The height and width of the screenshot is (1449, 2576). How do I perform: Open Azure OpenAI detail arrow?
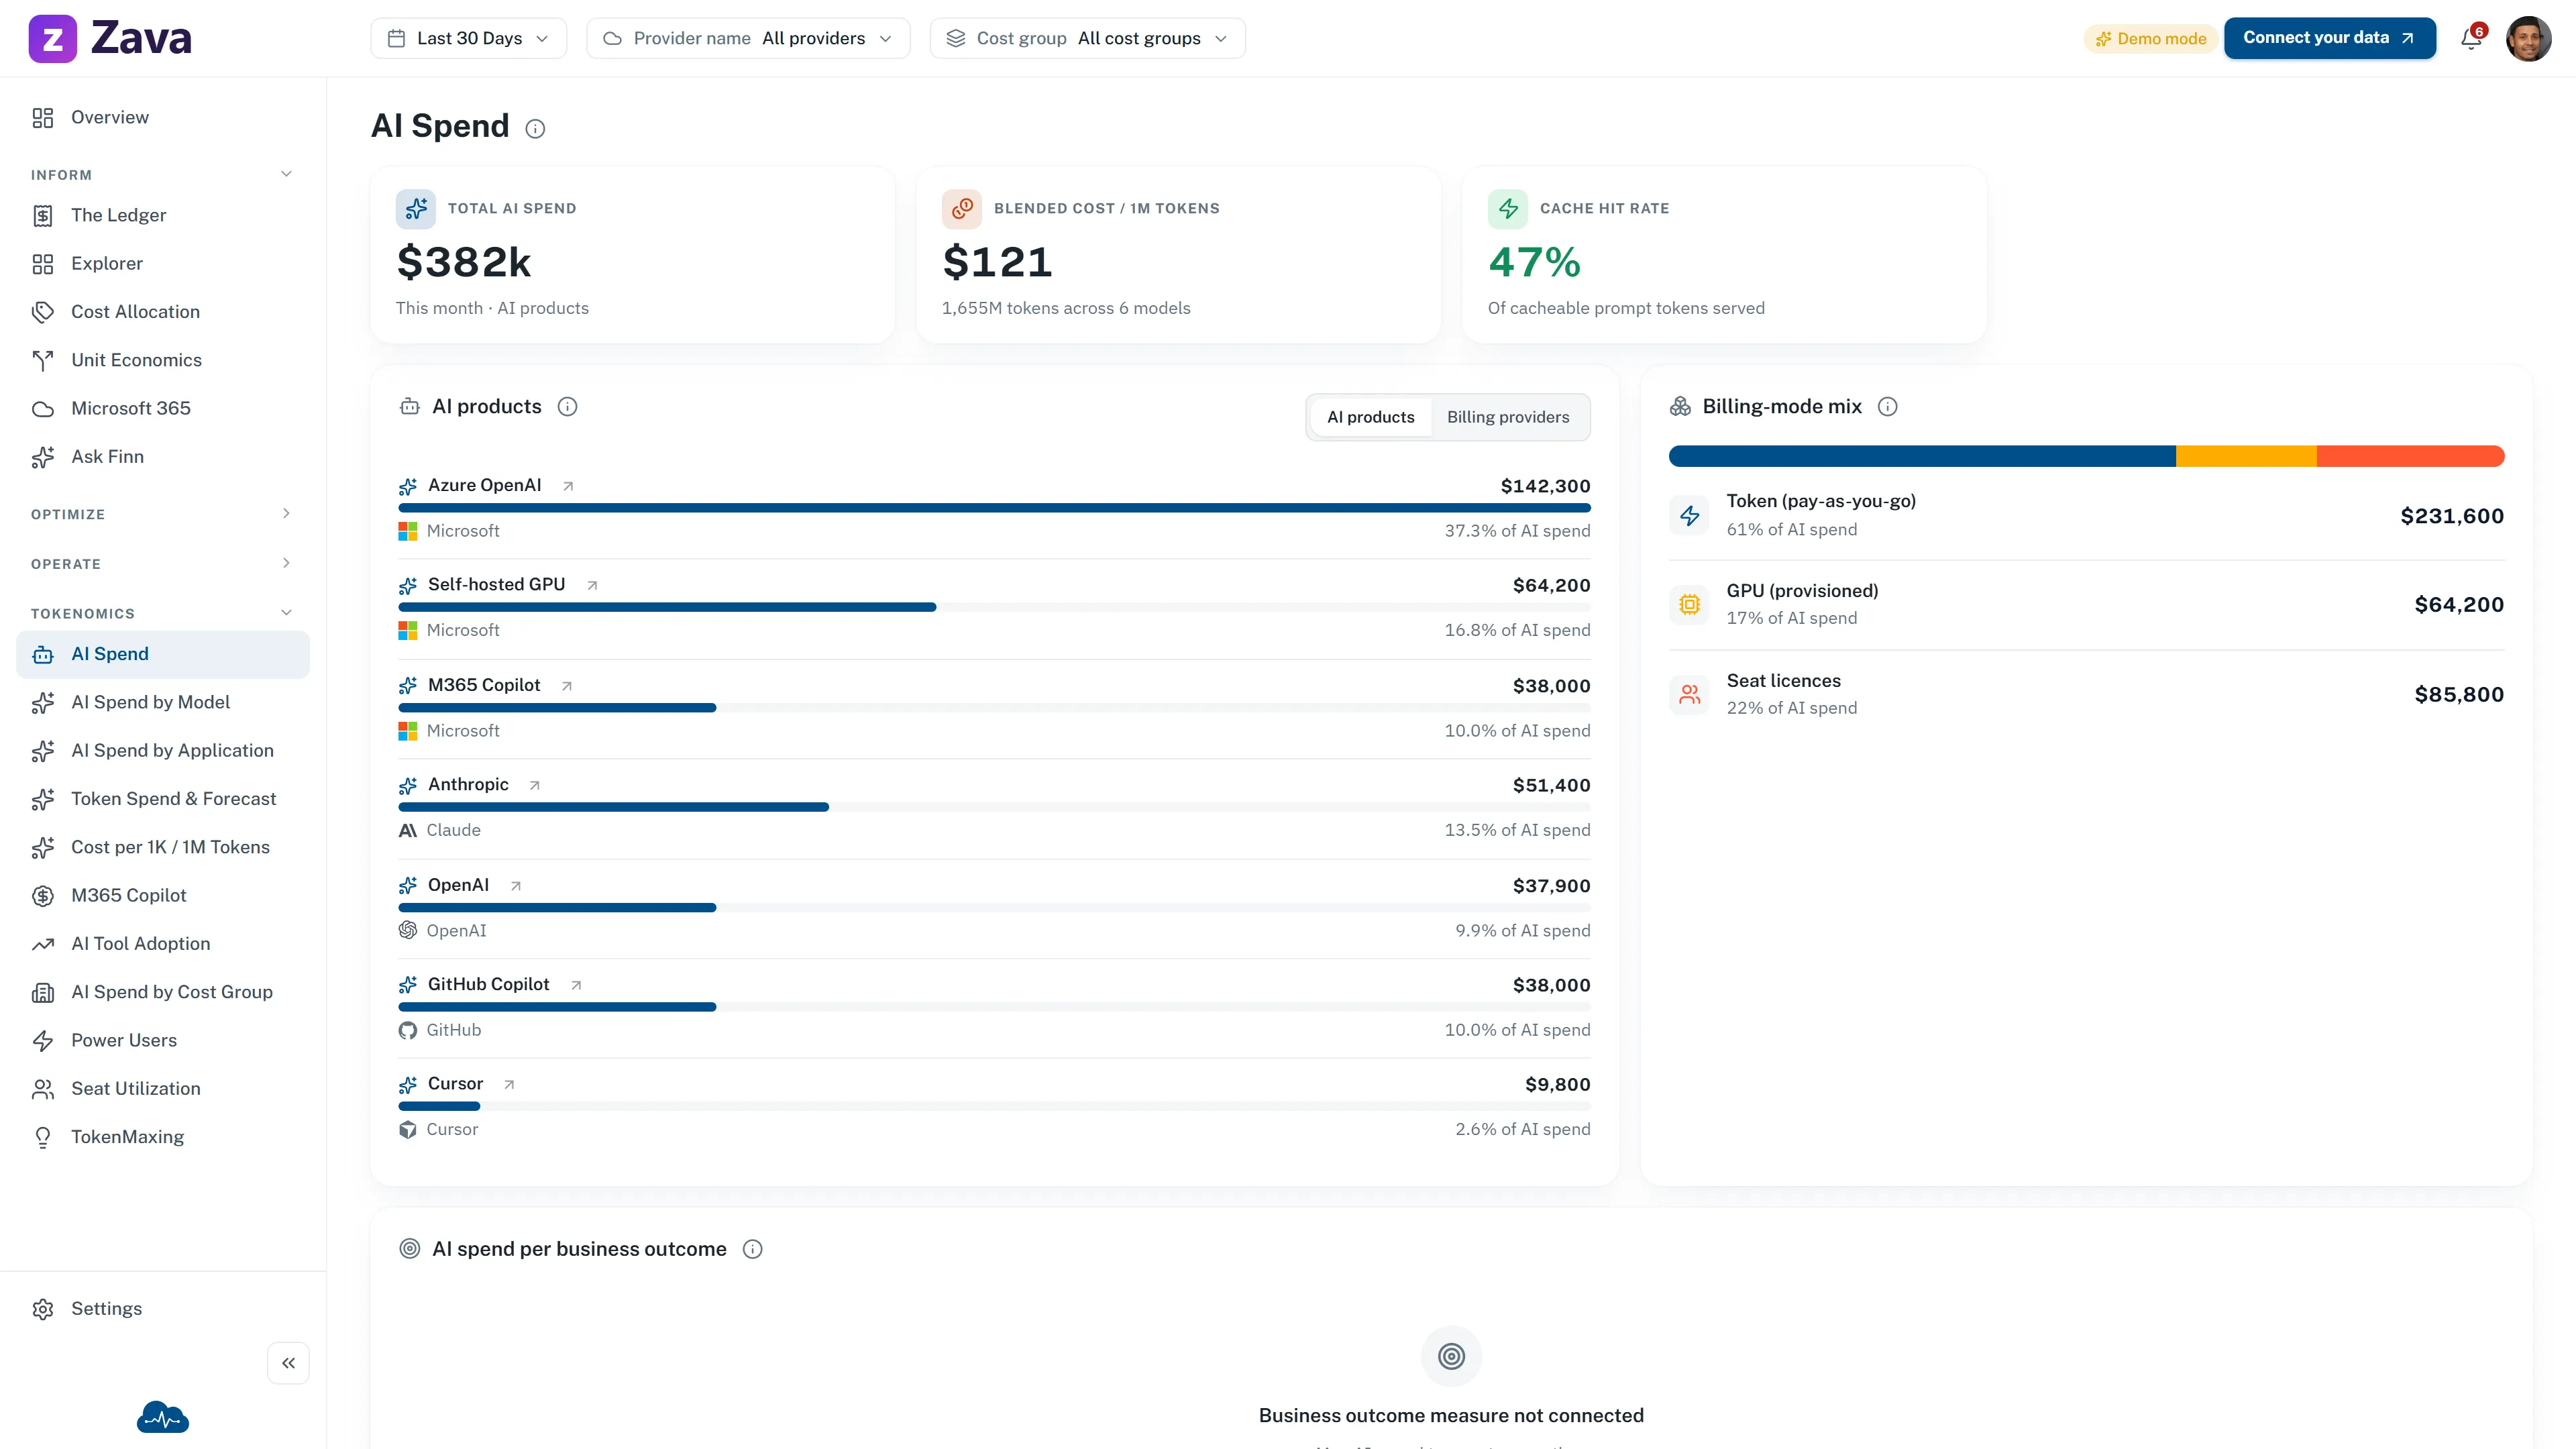click(x=568, y=486)
